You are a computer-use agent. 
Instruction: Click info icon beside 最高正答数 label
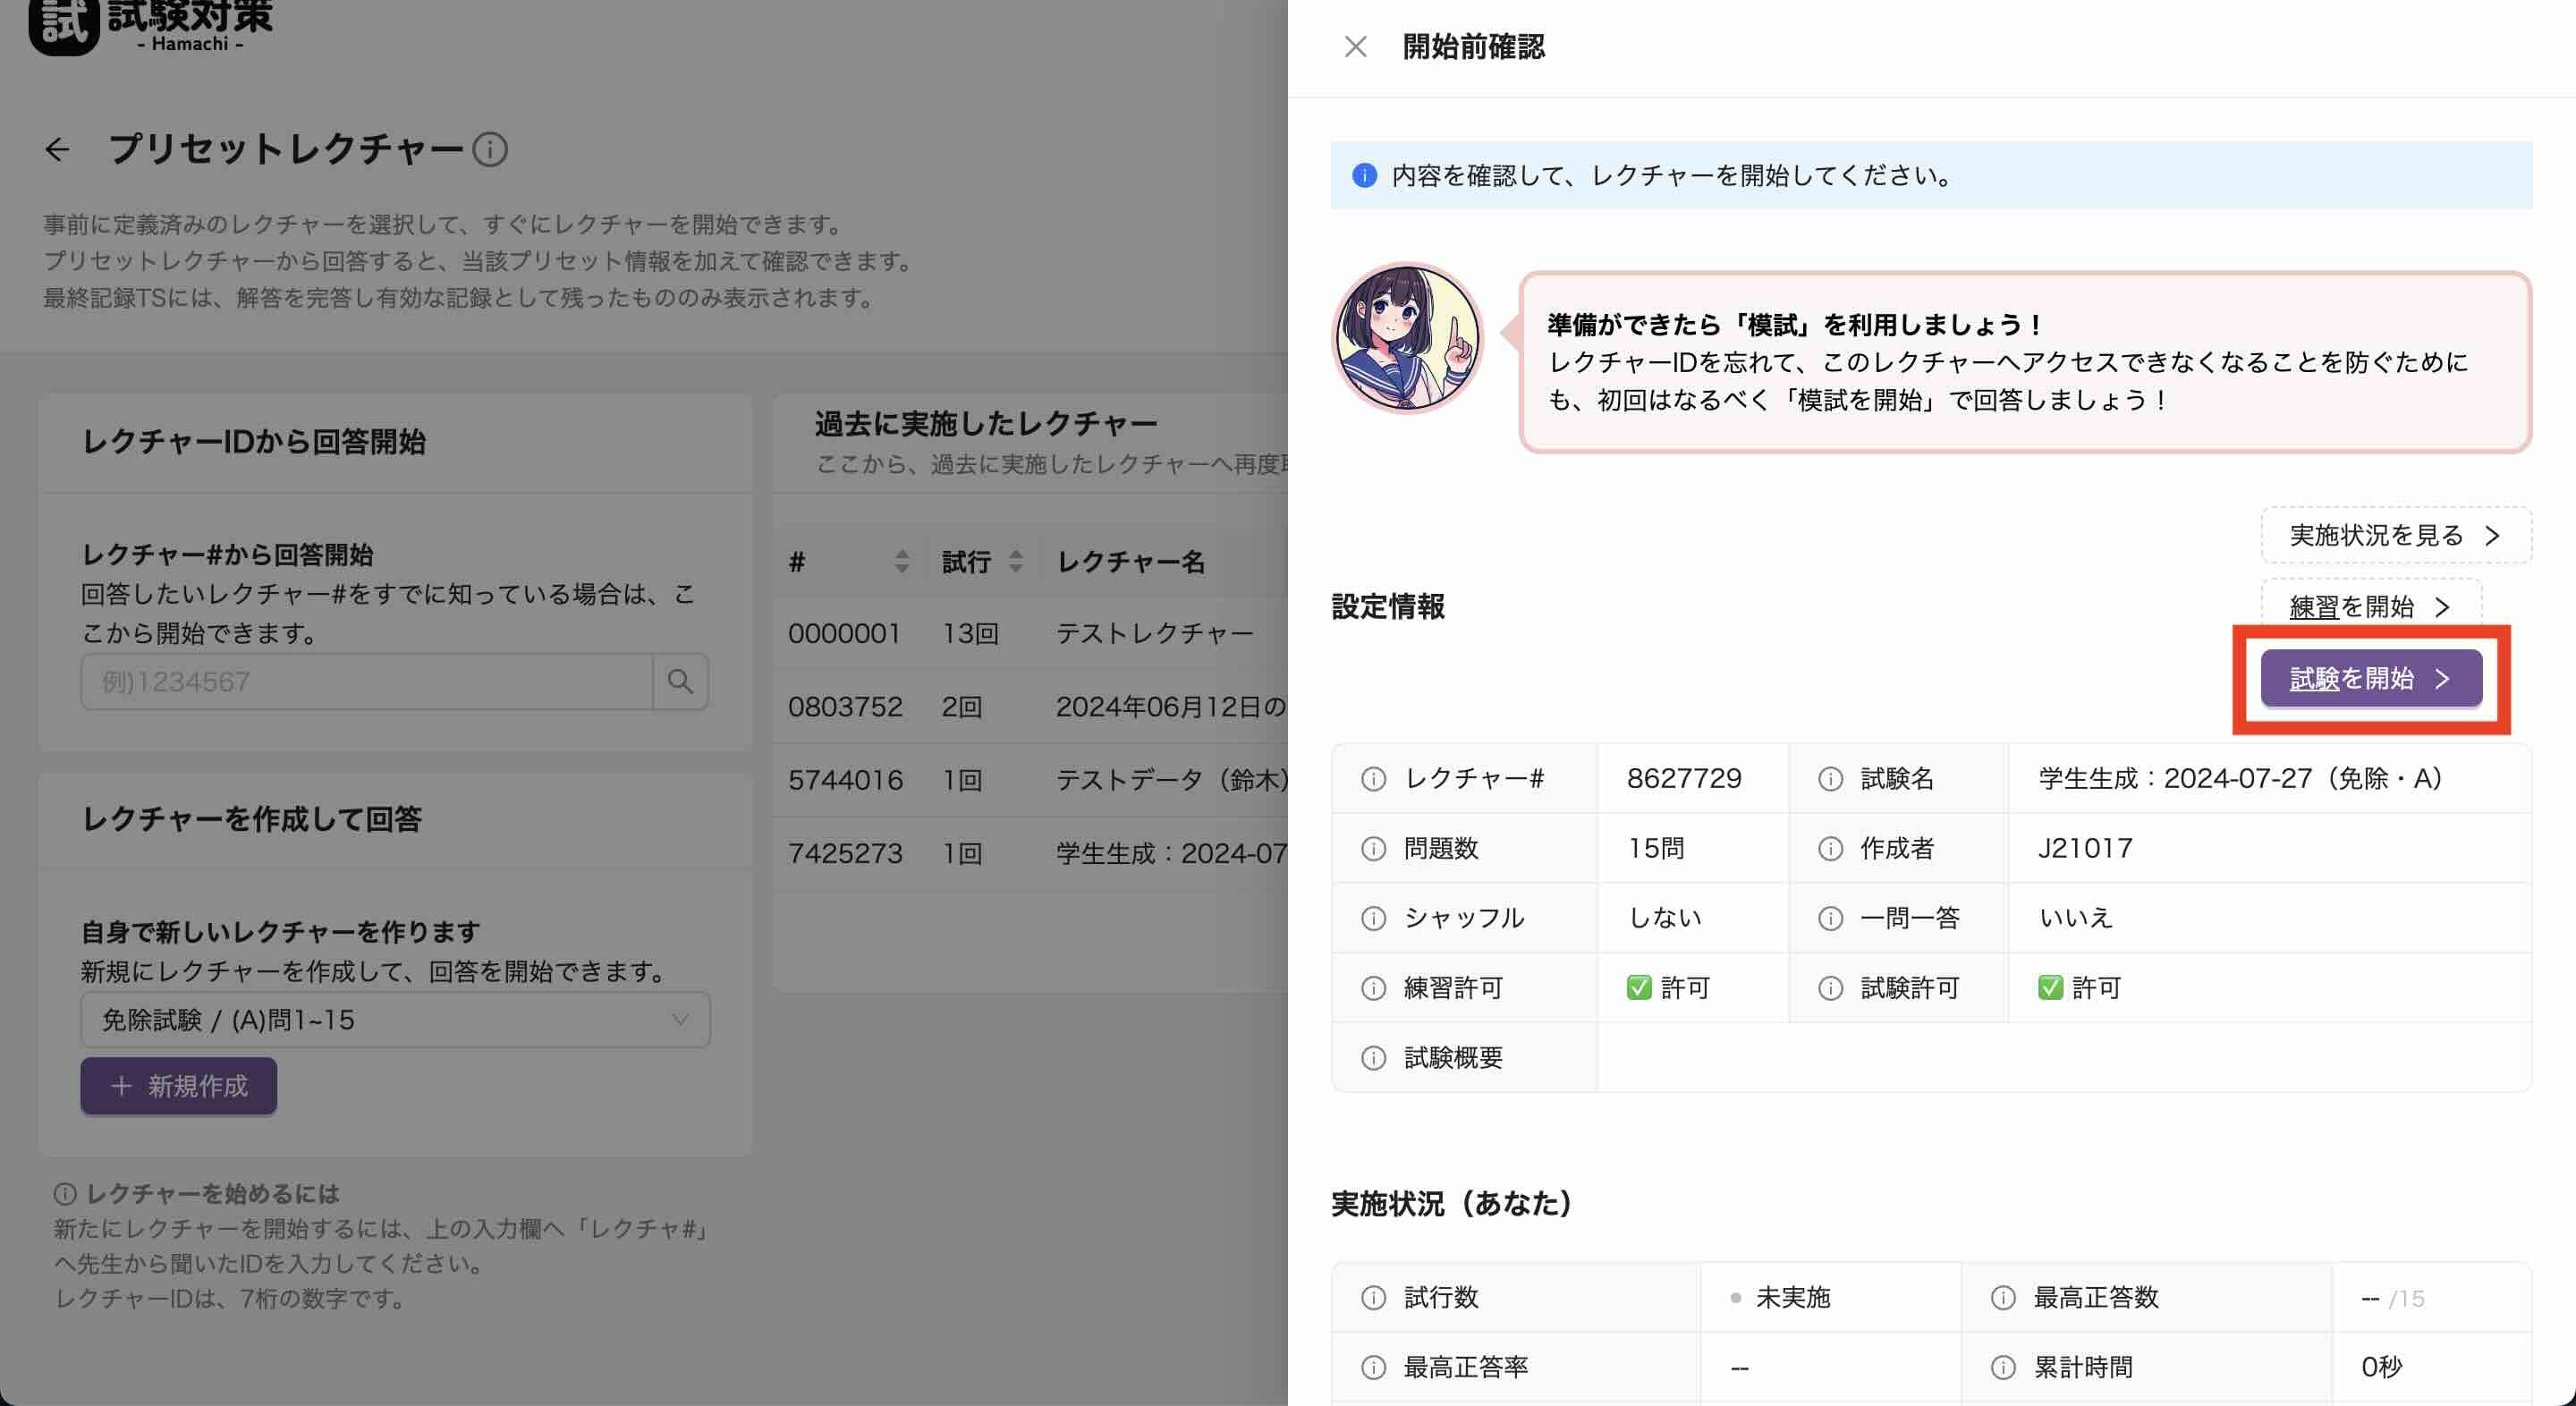(x=2003, y=1298)
